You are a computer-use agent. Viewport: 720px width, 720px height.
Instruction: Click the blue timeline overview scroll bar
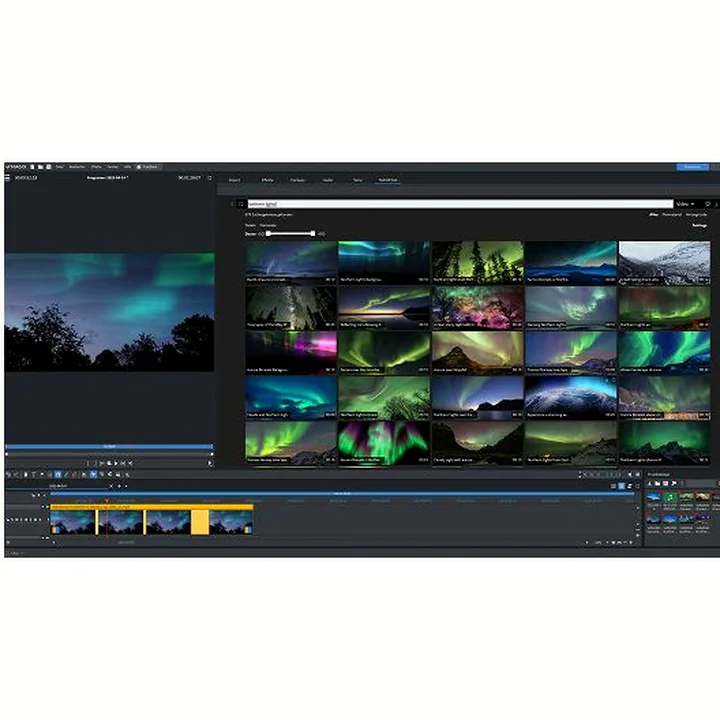(342, 494)
